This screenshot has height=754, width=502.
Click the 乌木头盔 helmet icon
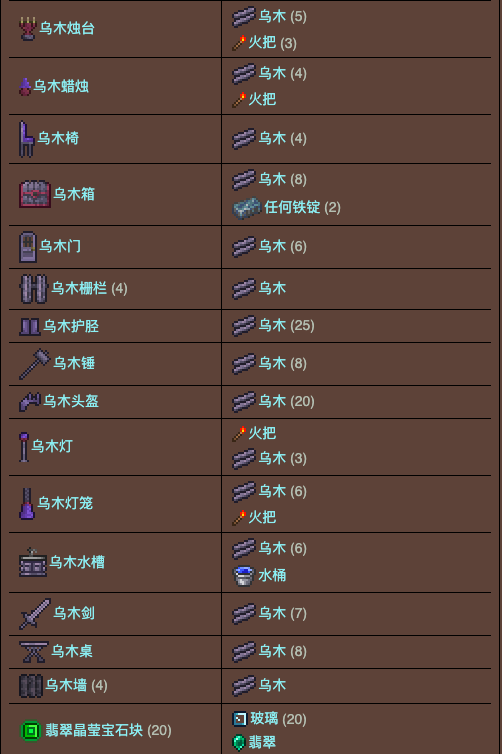30,402
